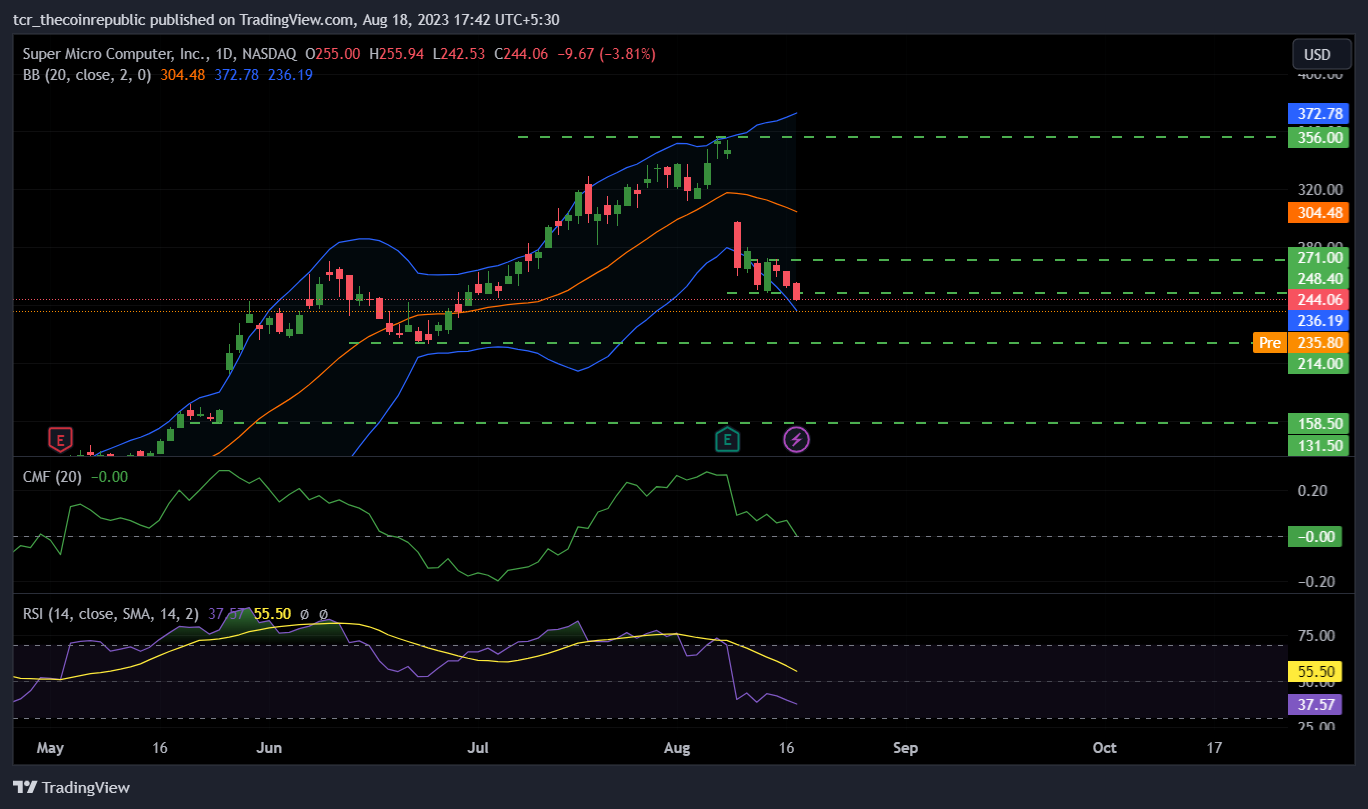
Task: Click the 131.50 green level label
Action: pyautogui.click(x=1318, y=445)
